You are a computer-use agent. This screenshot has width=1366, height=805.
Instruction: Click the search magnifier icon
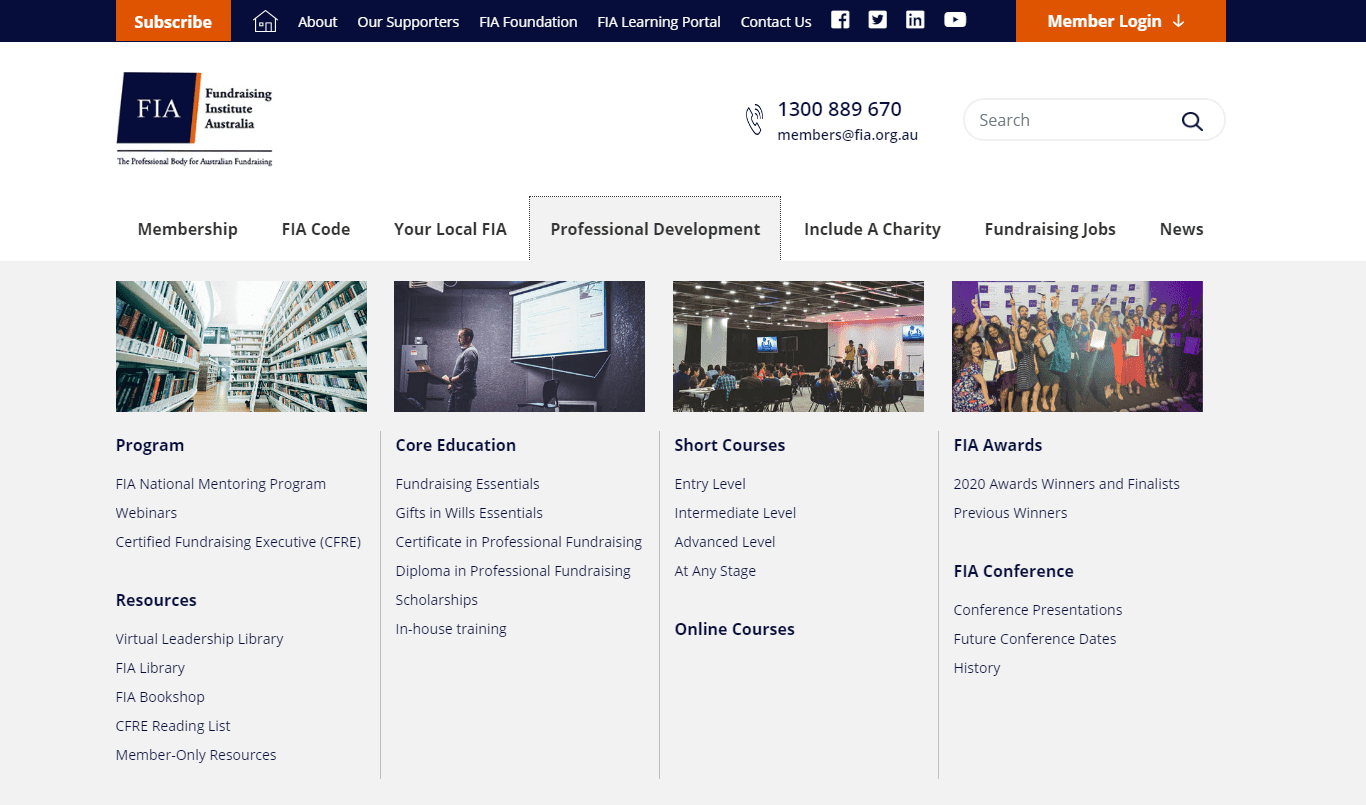[x=1192, y=121]
